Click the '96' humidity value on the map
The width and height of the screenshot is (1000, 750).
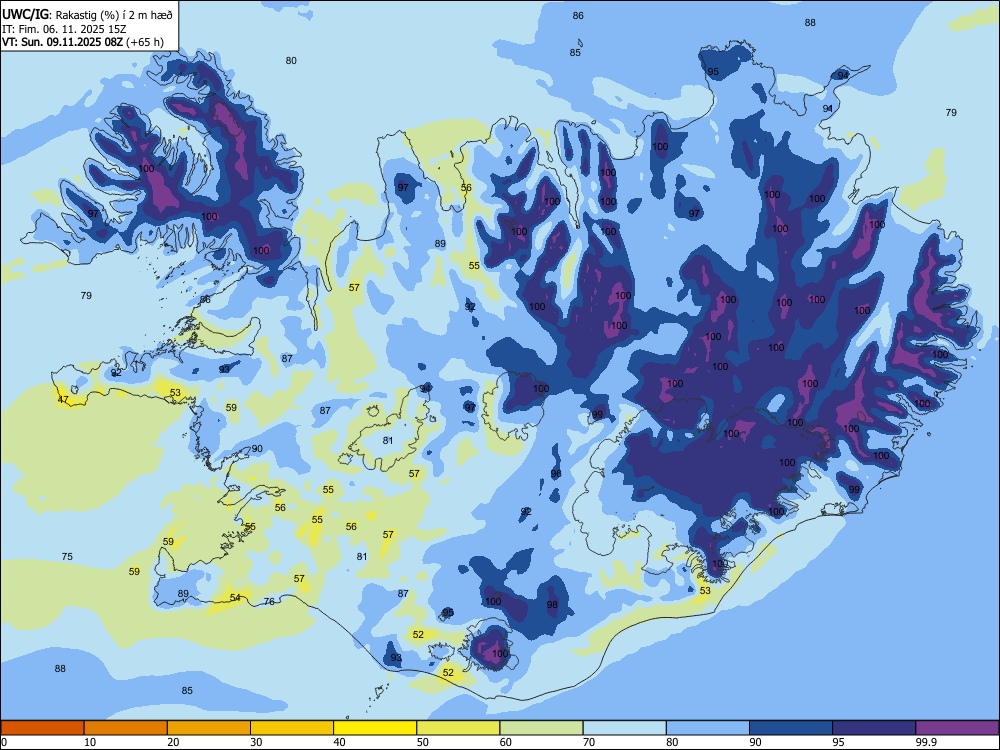click(556, 474)
